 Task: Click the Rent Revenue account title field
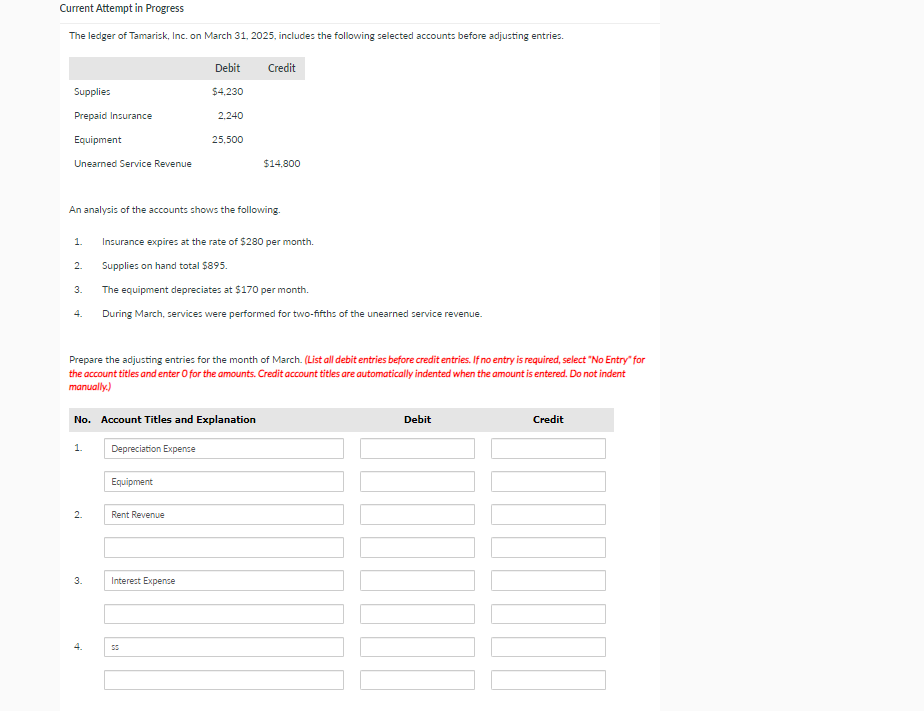[x=223, y=514]
